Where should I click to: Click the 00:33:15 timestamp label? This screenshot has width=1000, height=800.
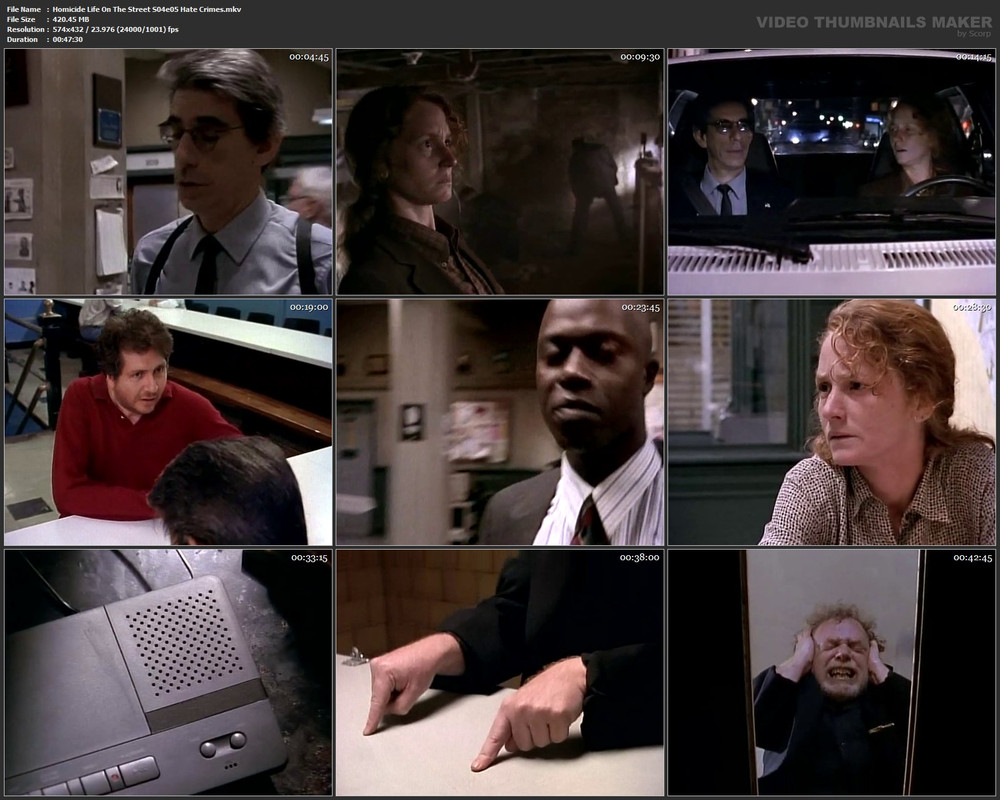(x=309, y=558)
